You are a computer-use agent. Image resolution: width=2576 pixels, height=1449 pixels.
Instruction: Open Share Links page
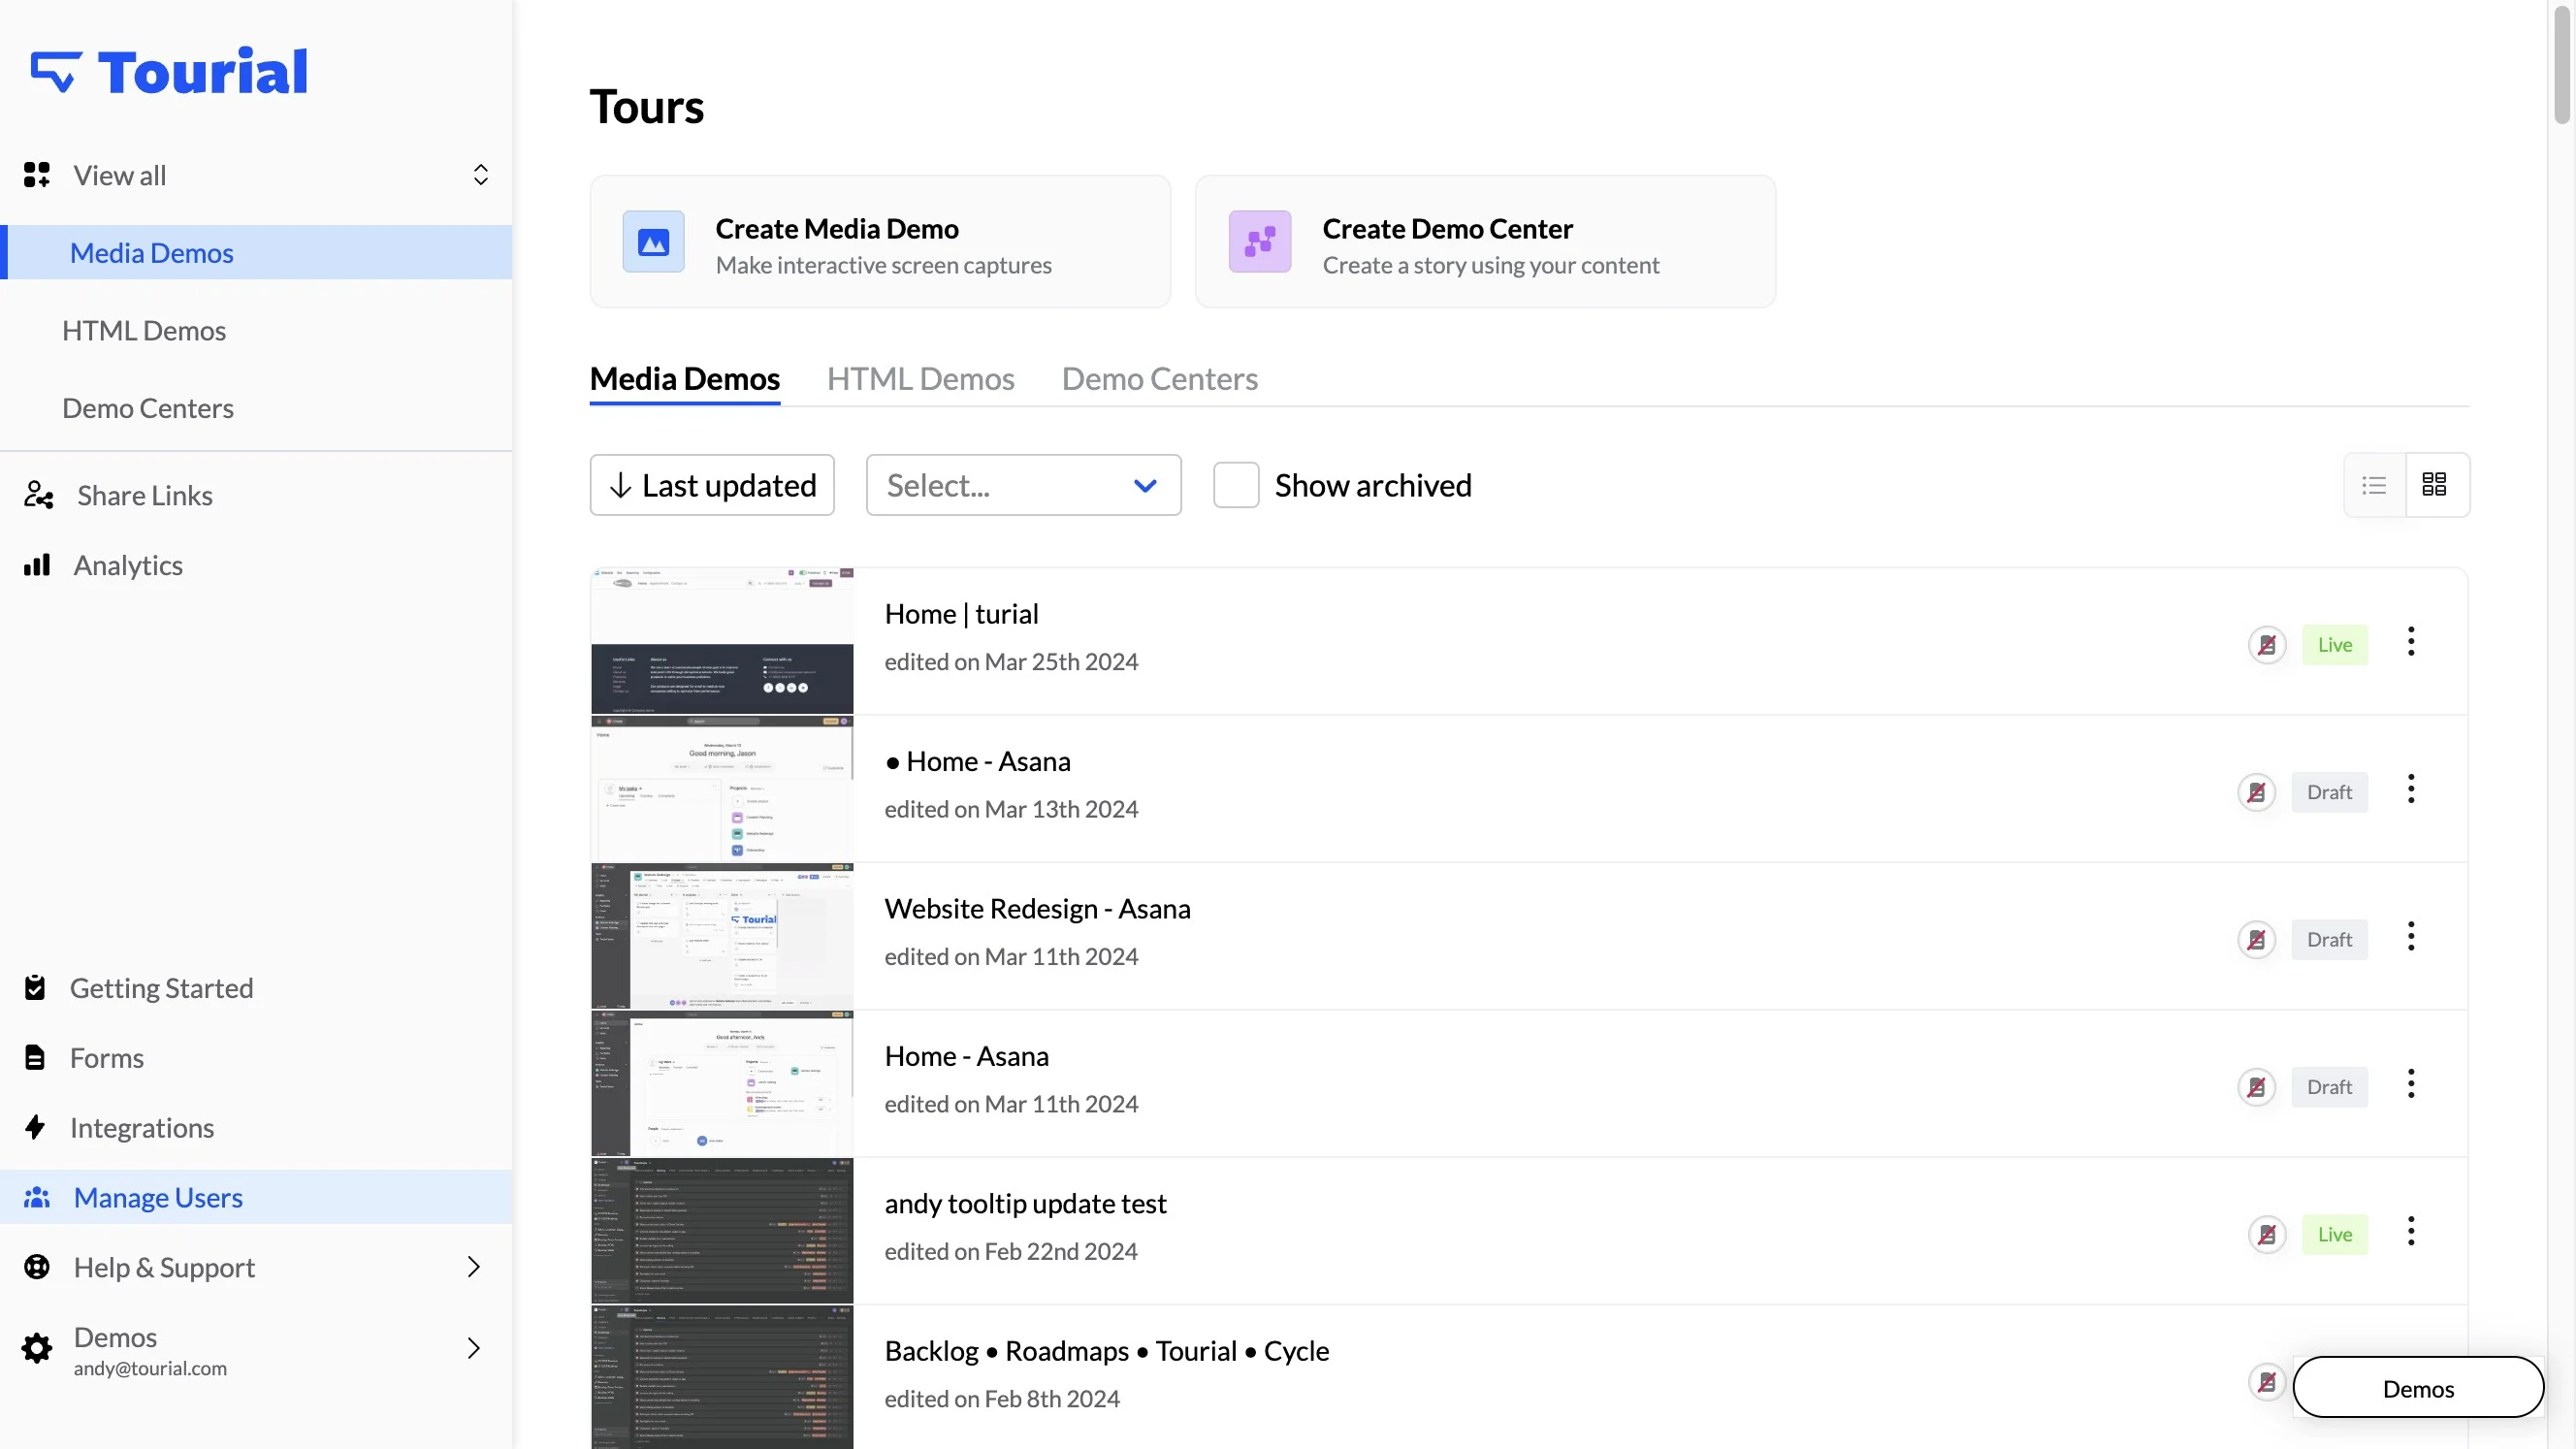(x=145, y=495)
